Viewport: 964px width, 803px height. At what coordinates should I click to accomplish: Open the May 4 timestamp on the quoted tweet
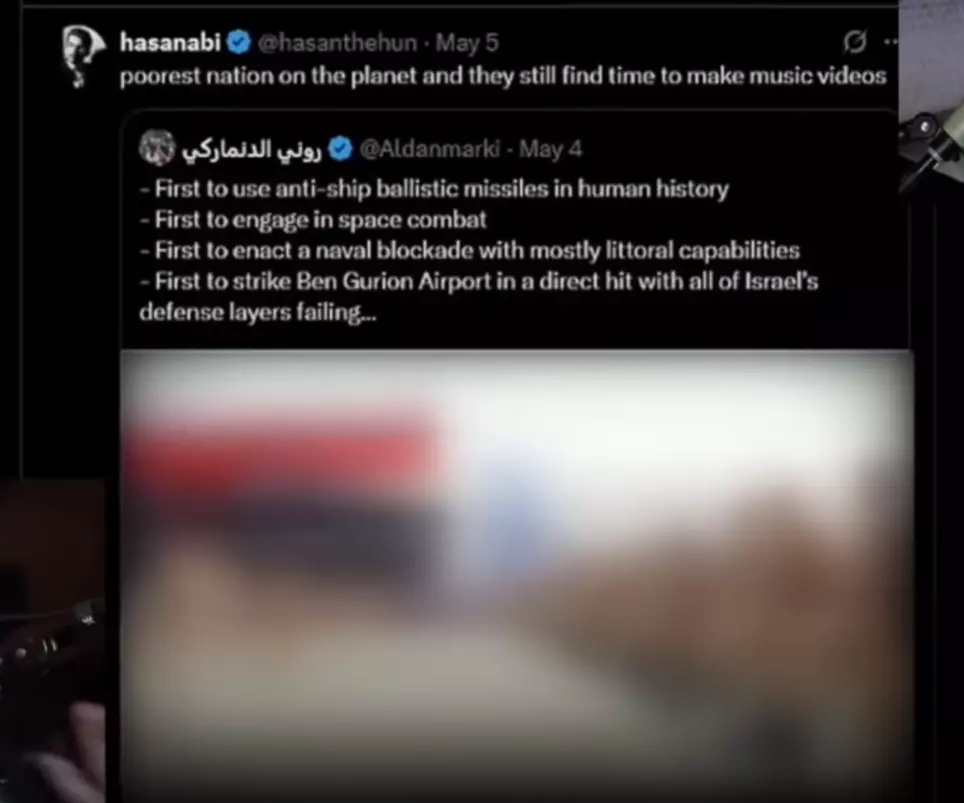(550, 149)
